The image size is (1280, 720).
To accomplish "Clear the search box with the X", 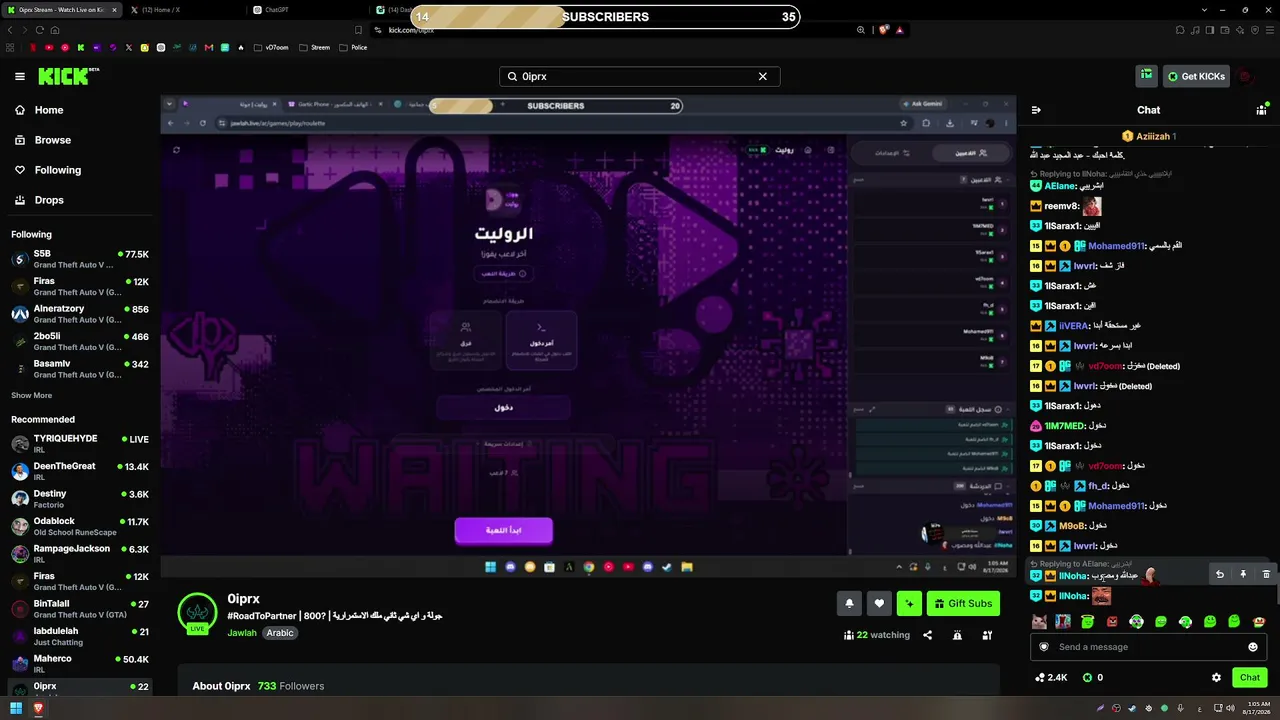I will pyautogui.click(x=762, y=76).
